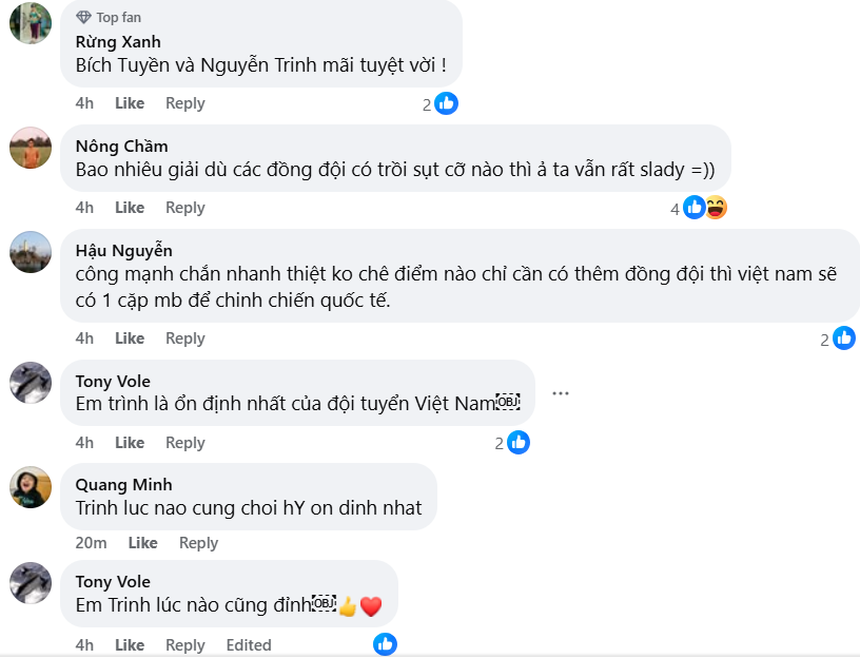This screenshot has height=658, width=860.
Task: Click Tony Vole's name
Action: click(112, 381)
